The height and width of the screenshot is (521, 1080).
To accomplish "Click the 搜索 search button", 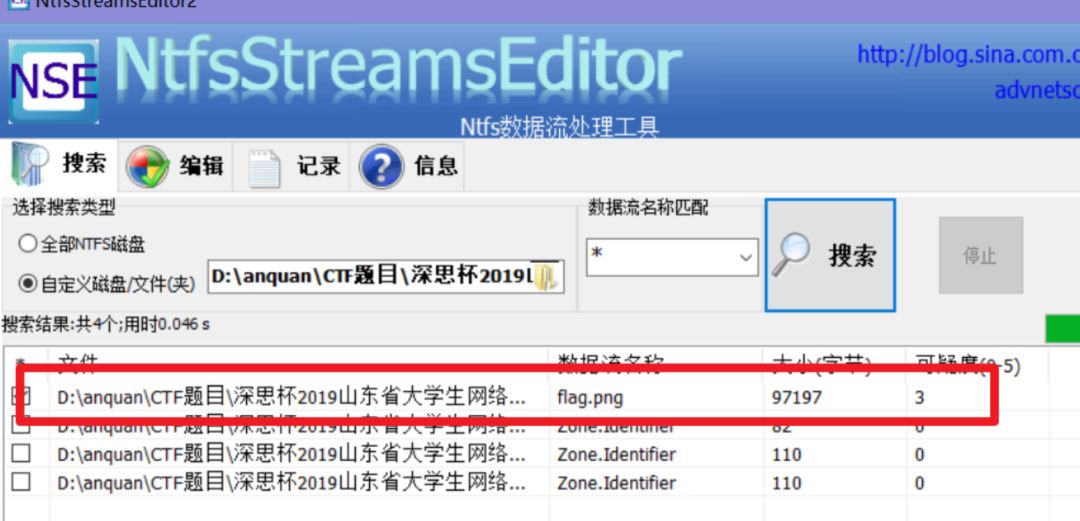I will pos(830,256).
